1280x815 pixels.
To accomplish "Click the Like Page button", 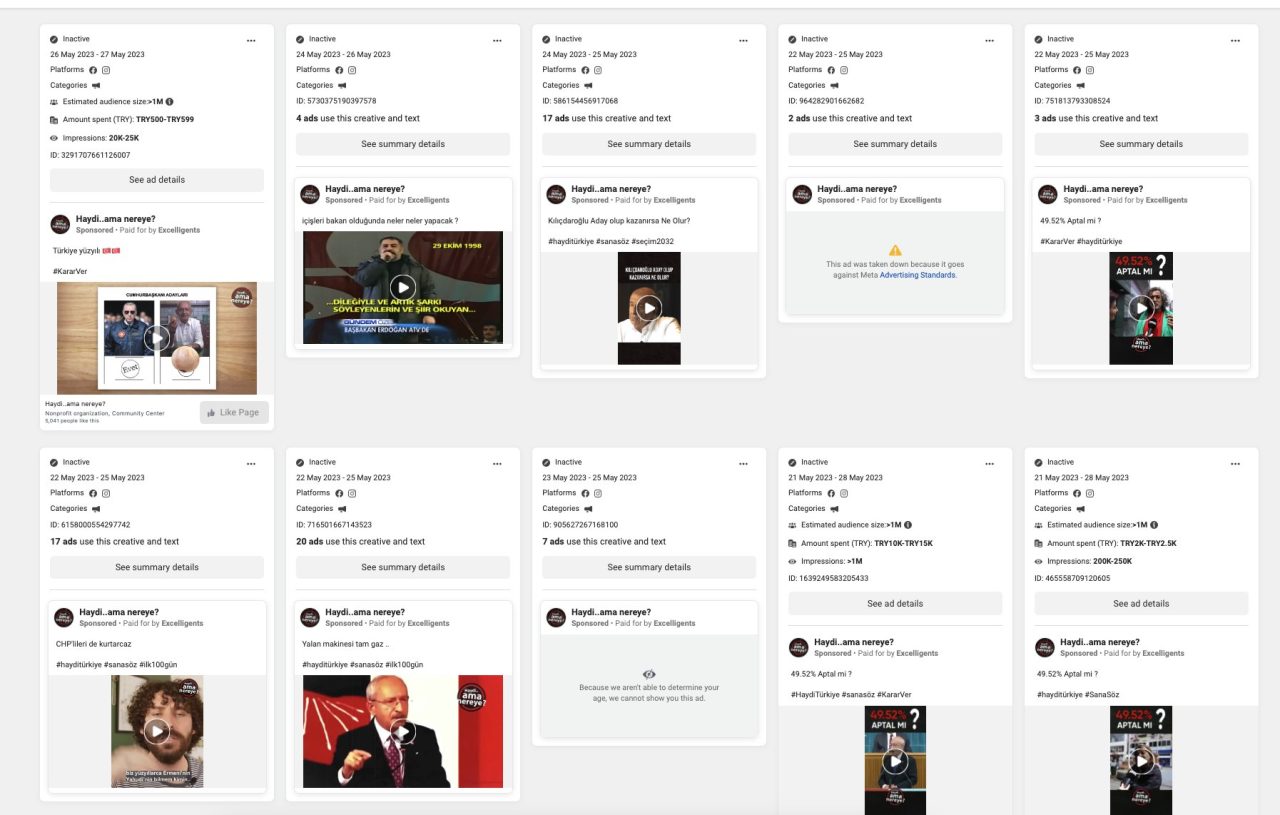I will (234, 412).
